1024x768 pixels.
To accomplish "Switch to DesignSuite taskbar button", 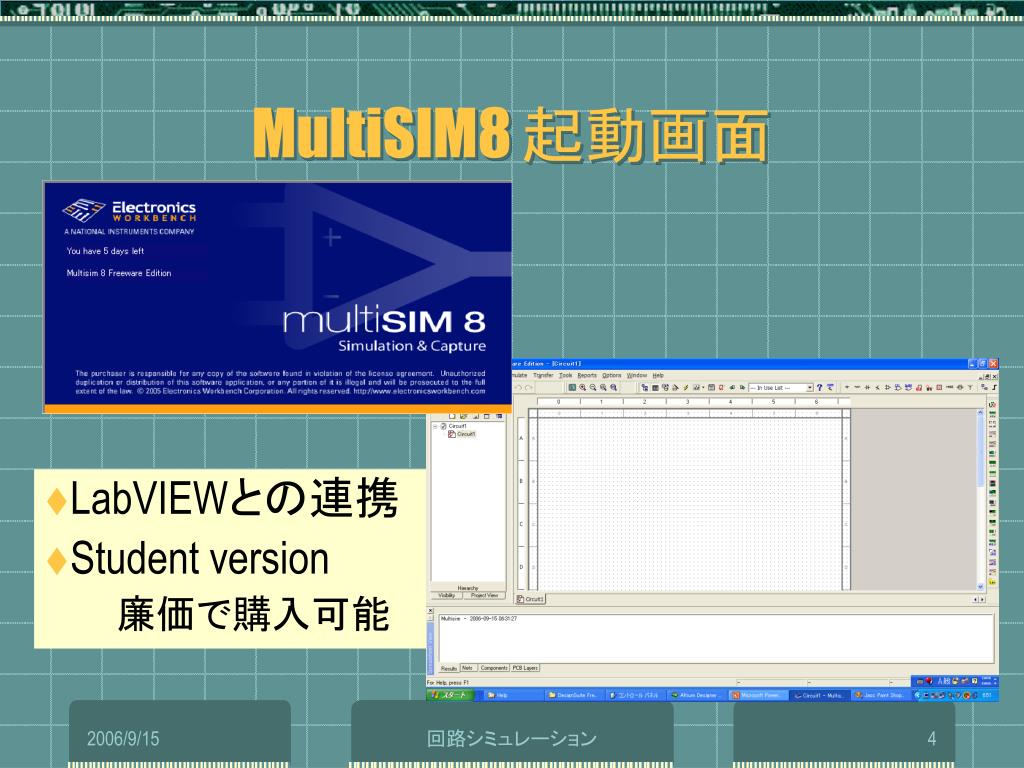I will click(x=573, y=696).
